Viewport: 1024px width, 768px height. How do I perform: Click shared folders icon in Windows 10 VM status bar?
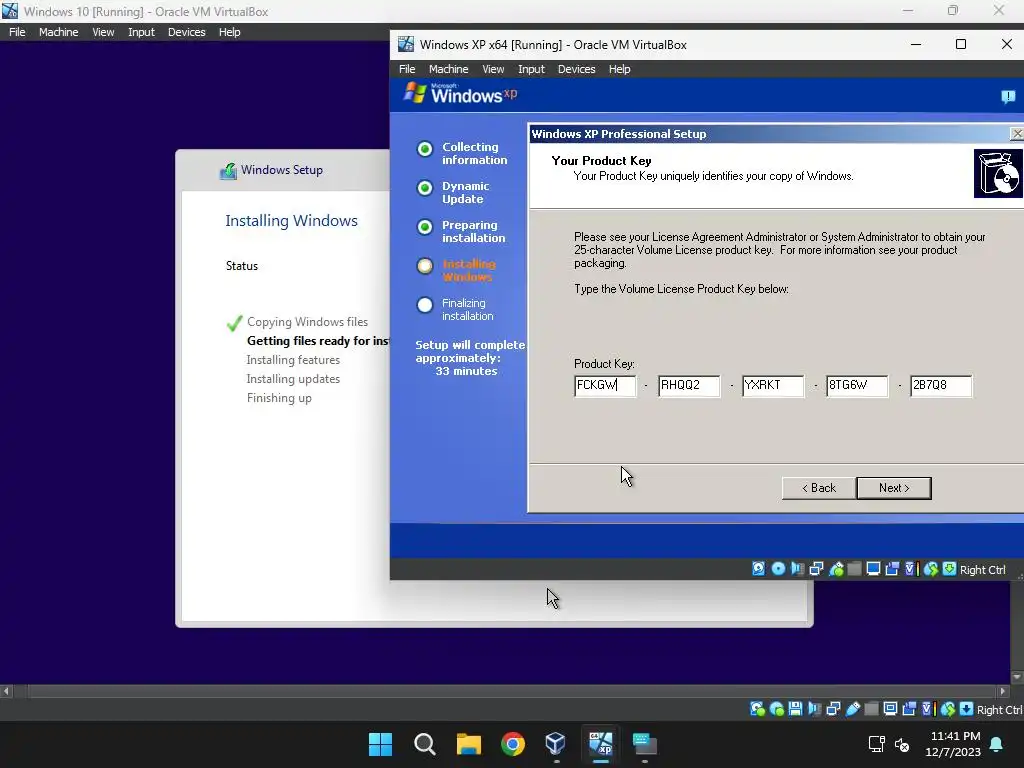click(x=871, y=709)
